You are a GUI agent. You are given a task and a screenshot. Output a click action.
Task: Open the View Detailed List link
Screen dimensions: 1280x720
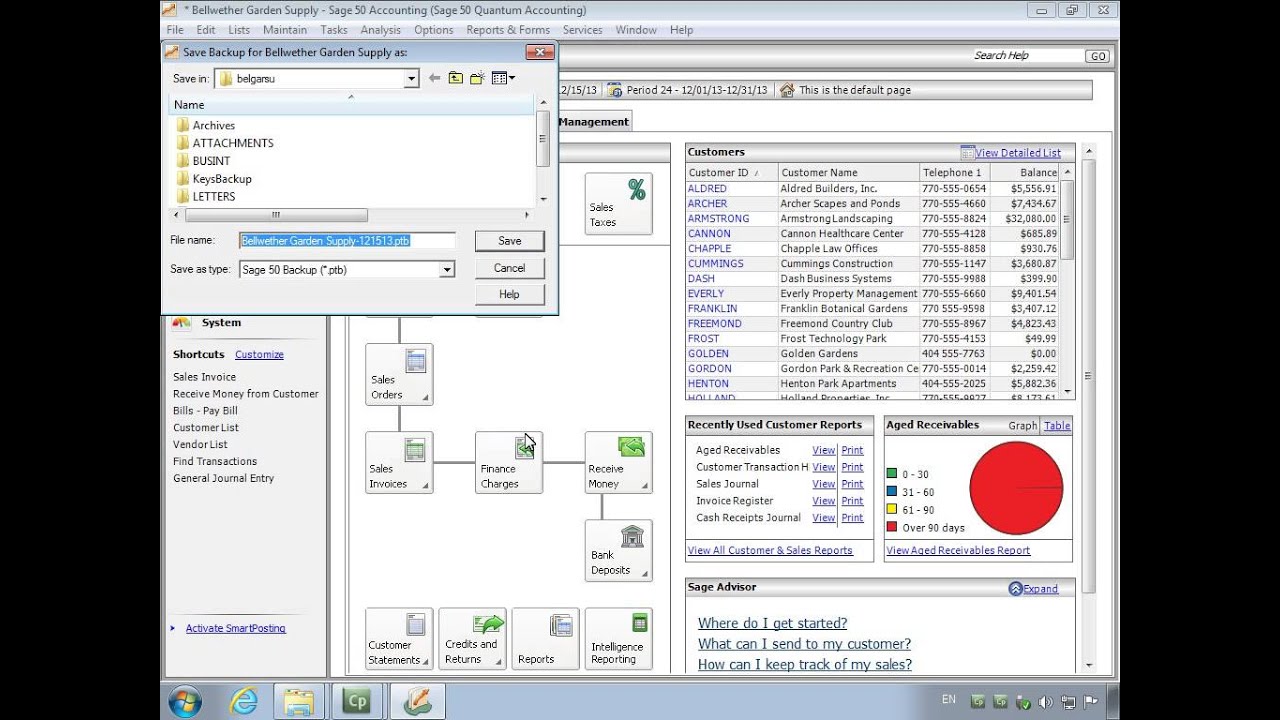1018,153
